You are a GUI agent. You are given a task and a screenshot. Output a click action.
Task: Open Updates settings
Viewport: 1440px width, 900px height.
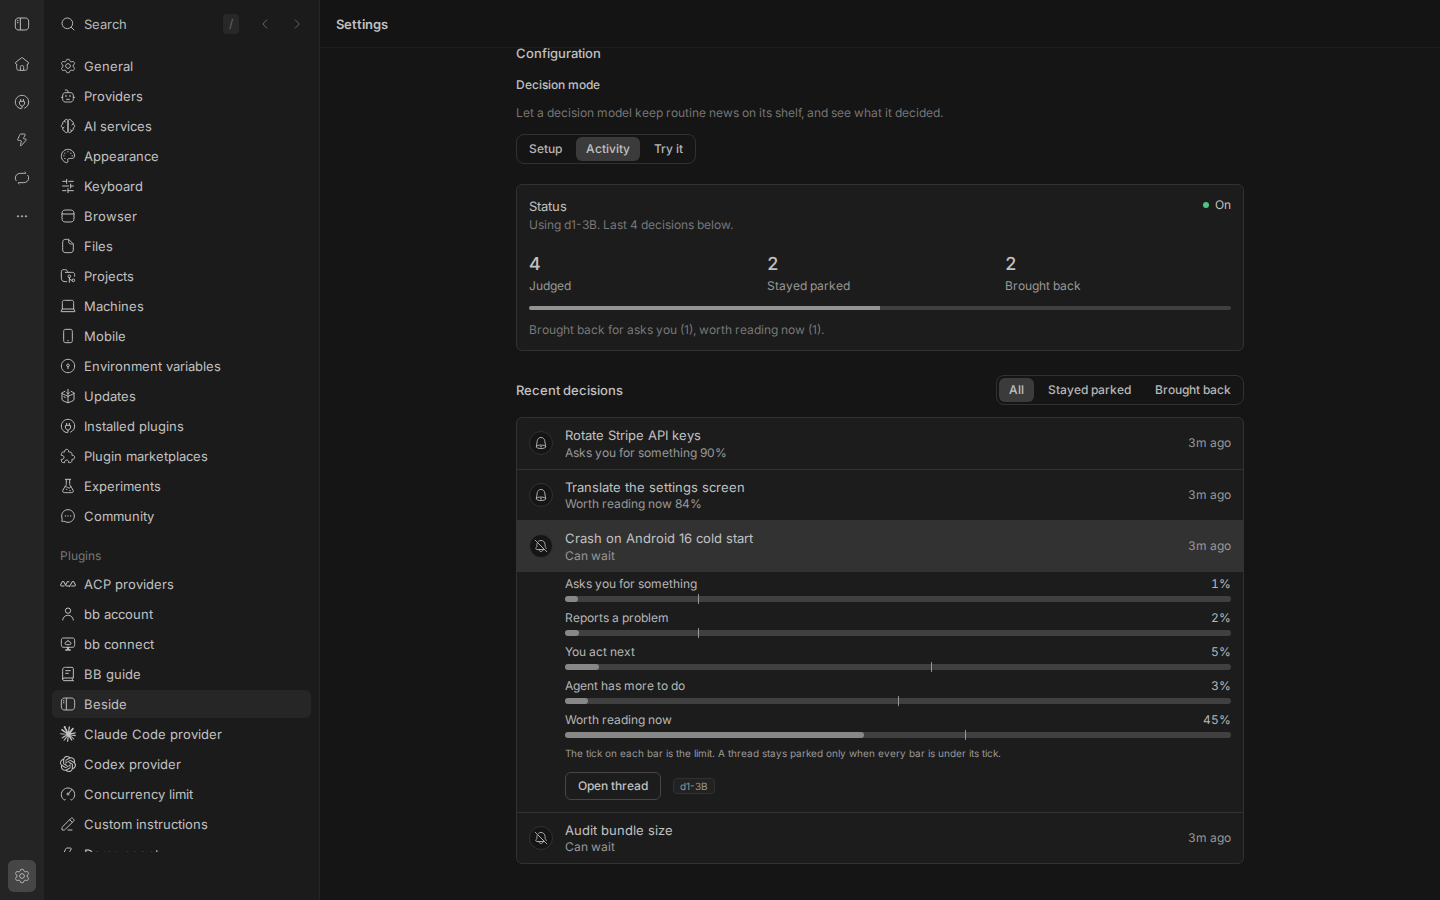point(181,396)
